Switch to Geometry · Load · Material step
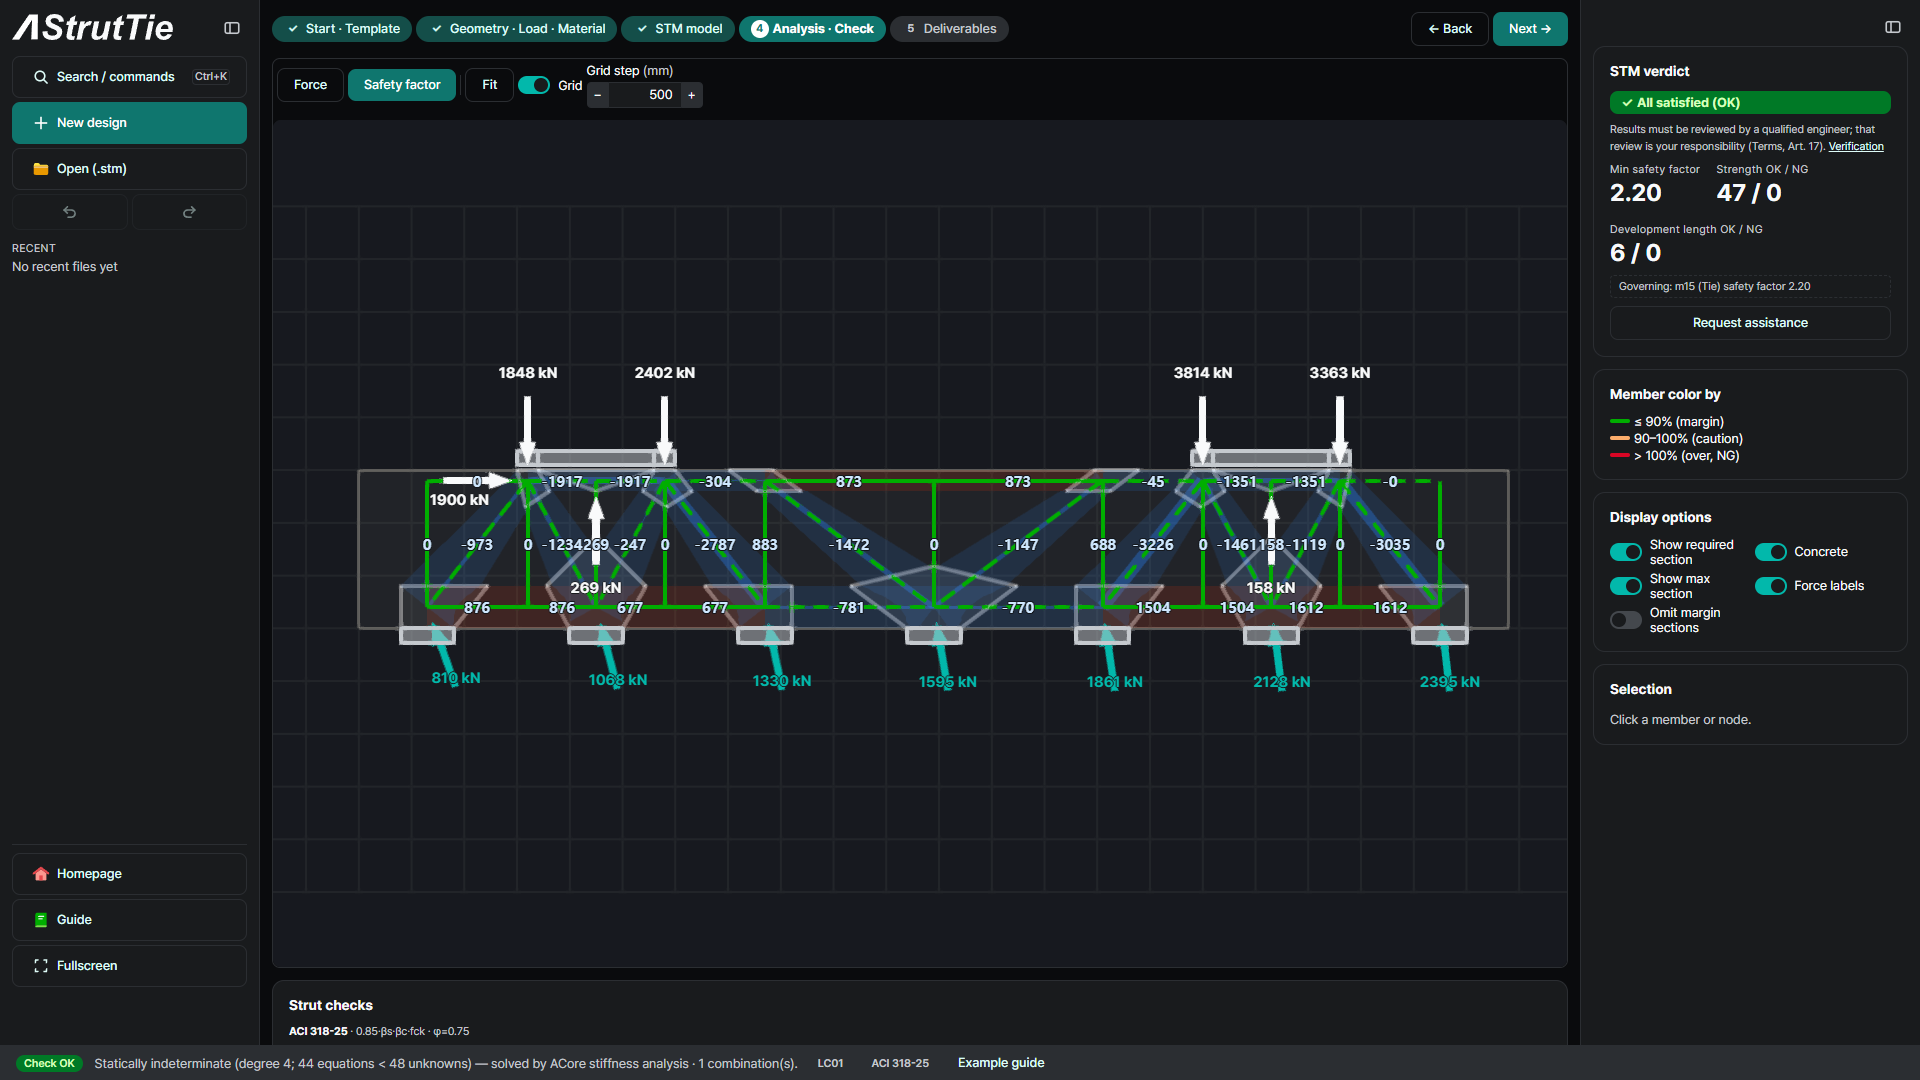Screen dimensions: 1920x1080 click(x=517, y=29)
